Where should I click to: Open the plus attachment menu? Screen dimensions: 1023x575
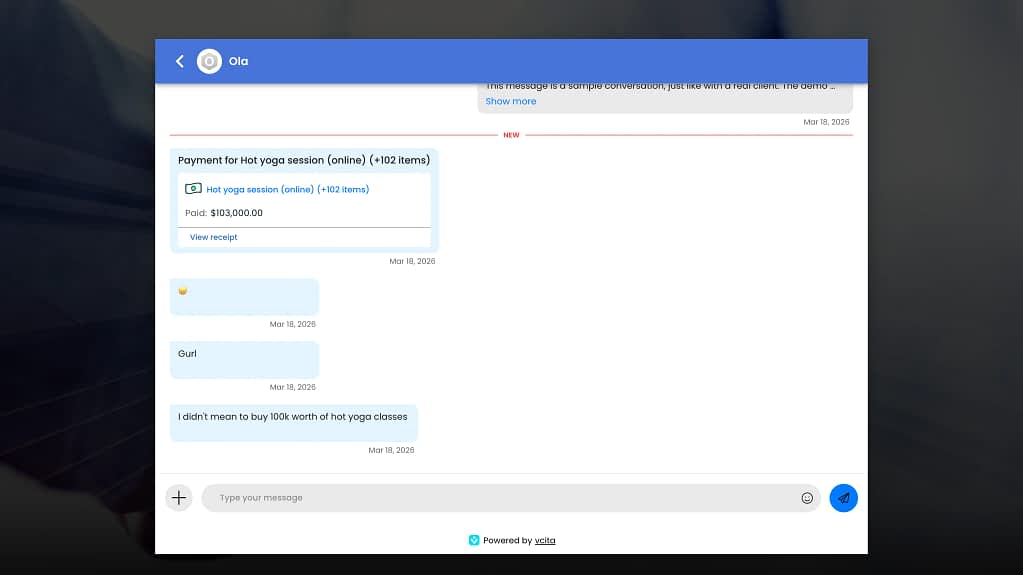179,498
